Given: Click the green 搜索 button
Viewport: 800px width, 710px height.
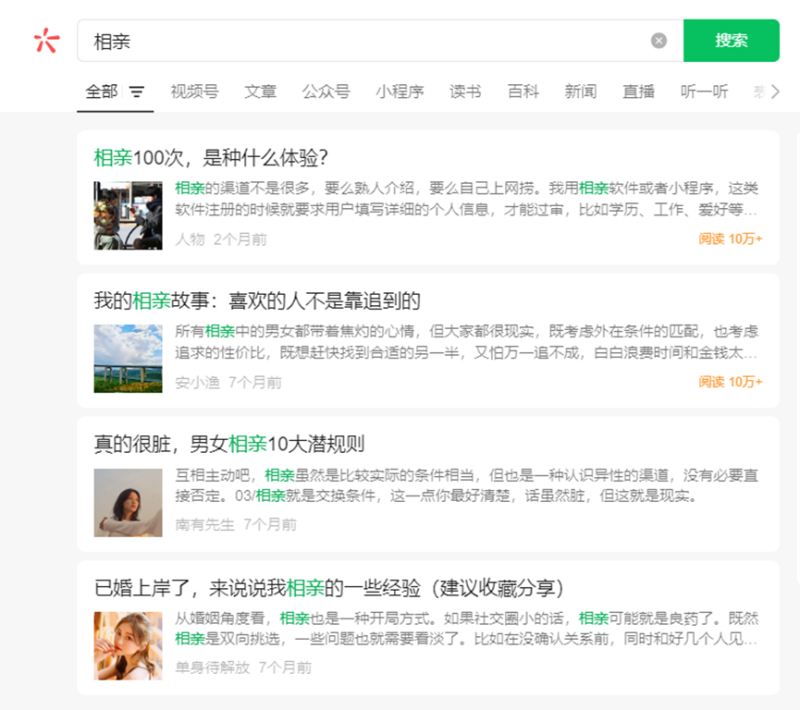Looking at the screenshot, I should (731, 41).
